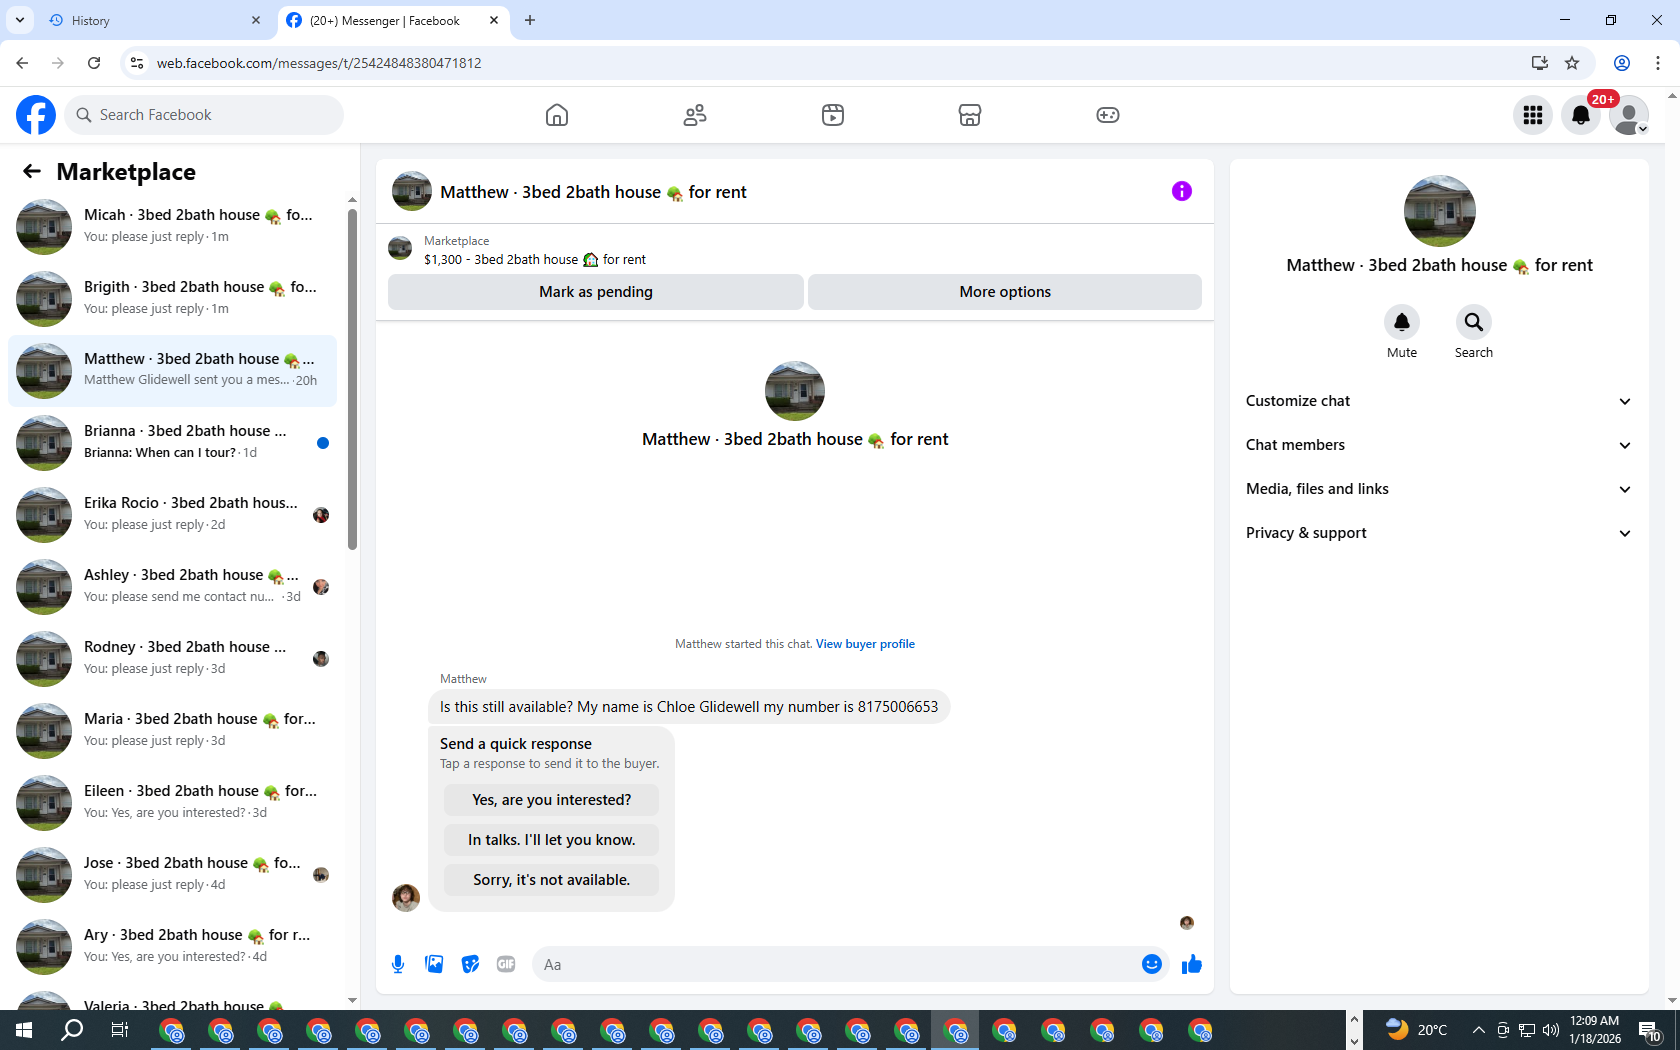
Task: Expand Chat members section
Action: click(x=1439, y=445)
